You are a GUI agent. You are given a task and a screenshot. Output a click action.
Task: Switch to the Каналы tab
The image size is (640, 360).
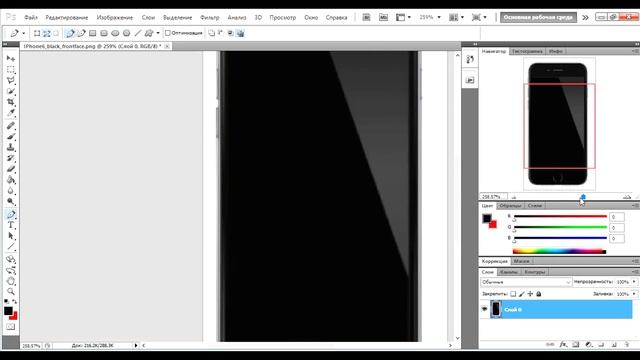coord(508,272)
